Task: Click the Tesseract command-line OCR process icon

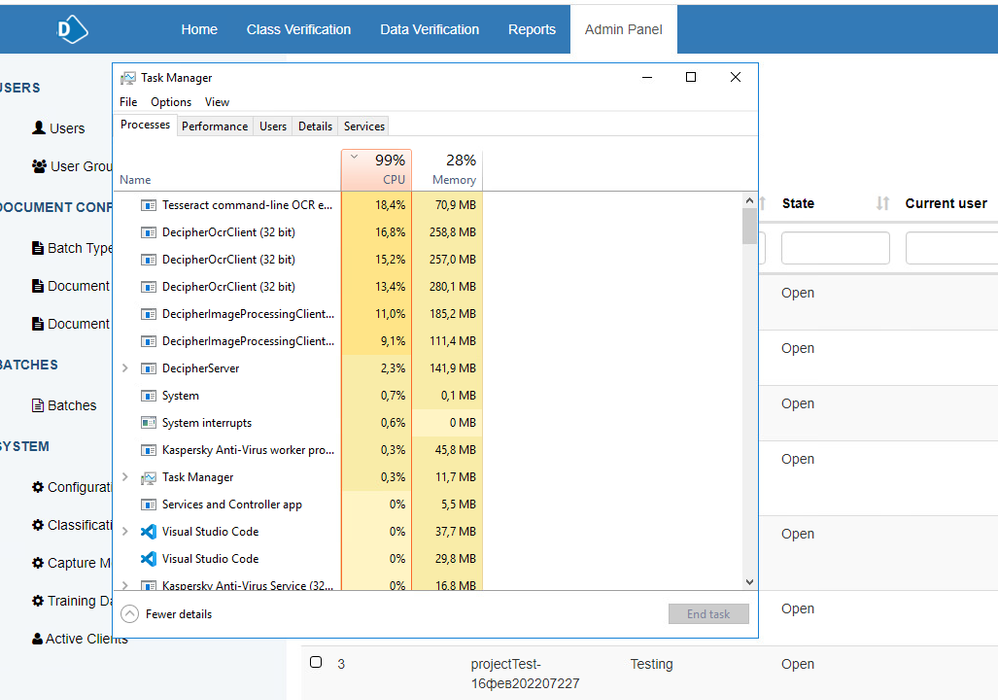Action: pyautogui.click(x=148, y=206)
